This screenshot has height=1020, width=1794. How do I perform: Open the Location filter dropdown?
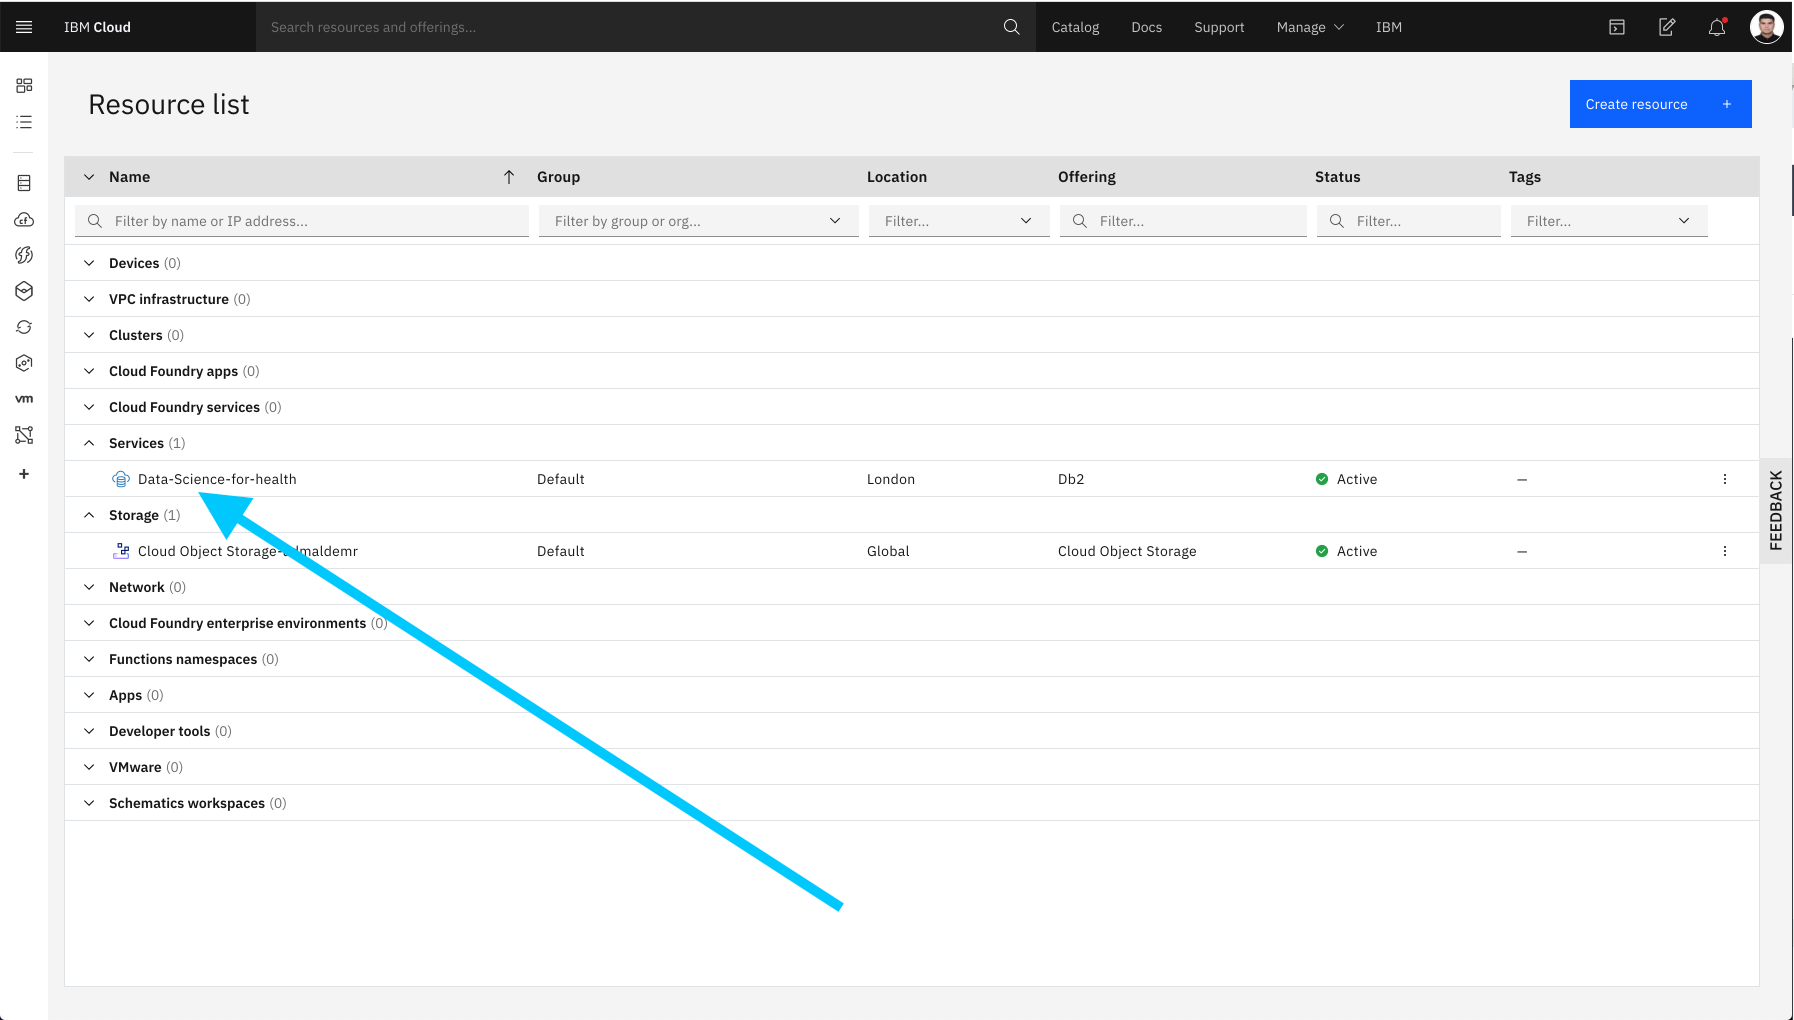click(959, 221)
